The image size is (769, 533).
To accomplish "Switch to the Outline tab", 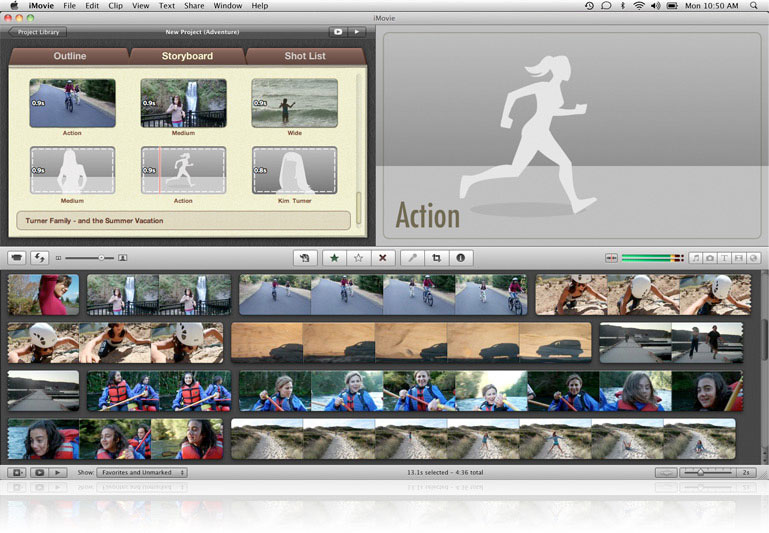I will (x=70, y=56).
